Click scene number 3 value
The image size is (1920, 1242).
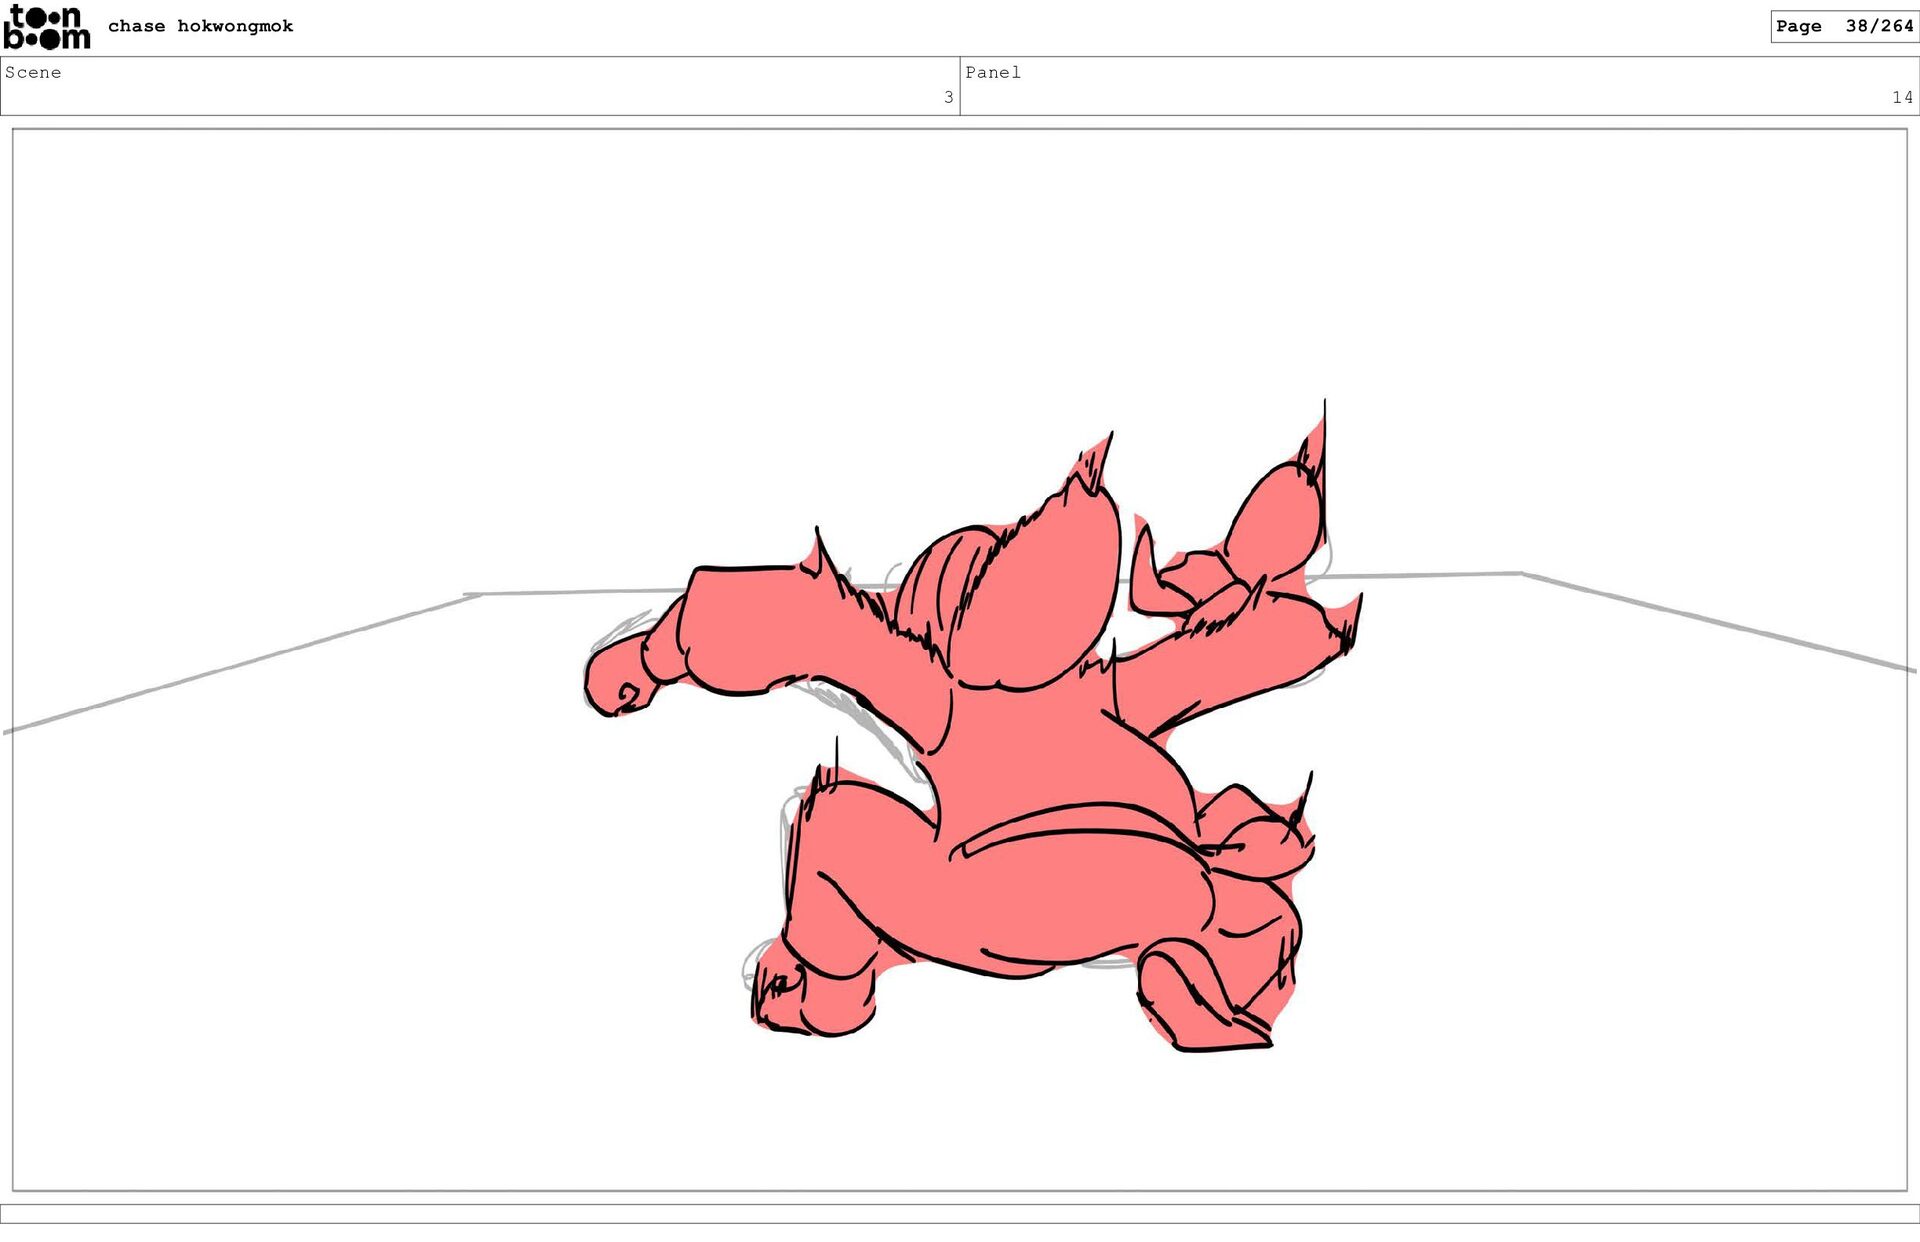[948, 97]
